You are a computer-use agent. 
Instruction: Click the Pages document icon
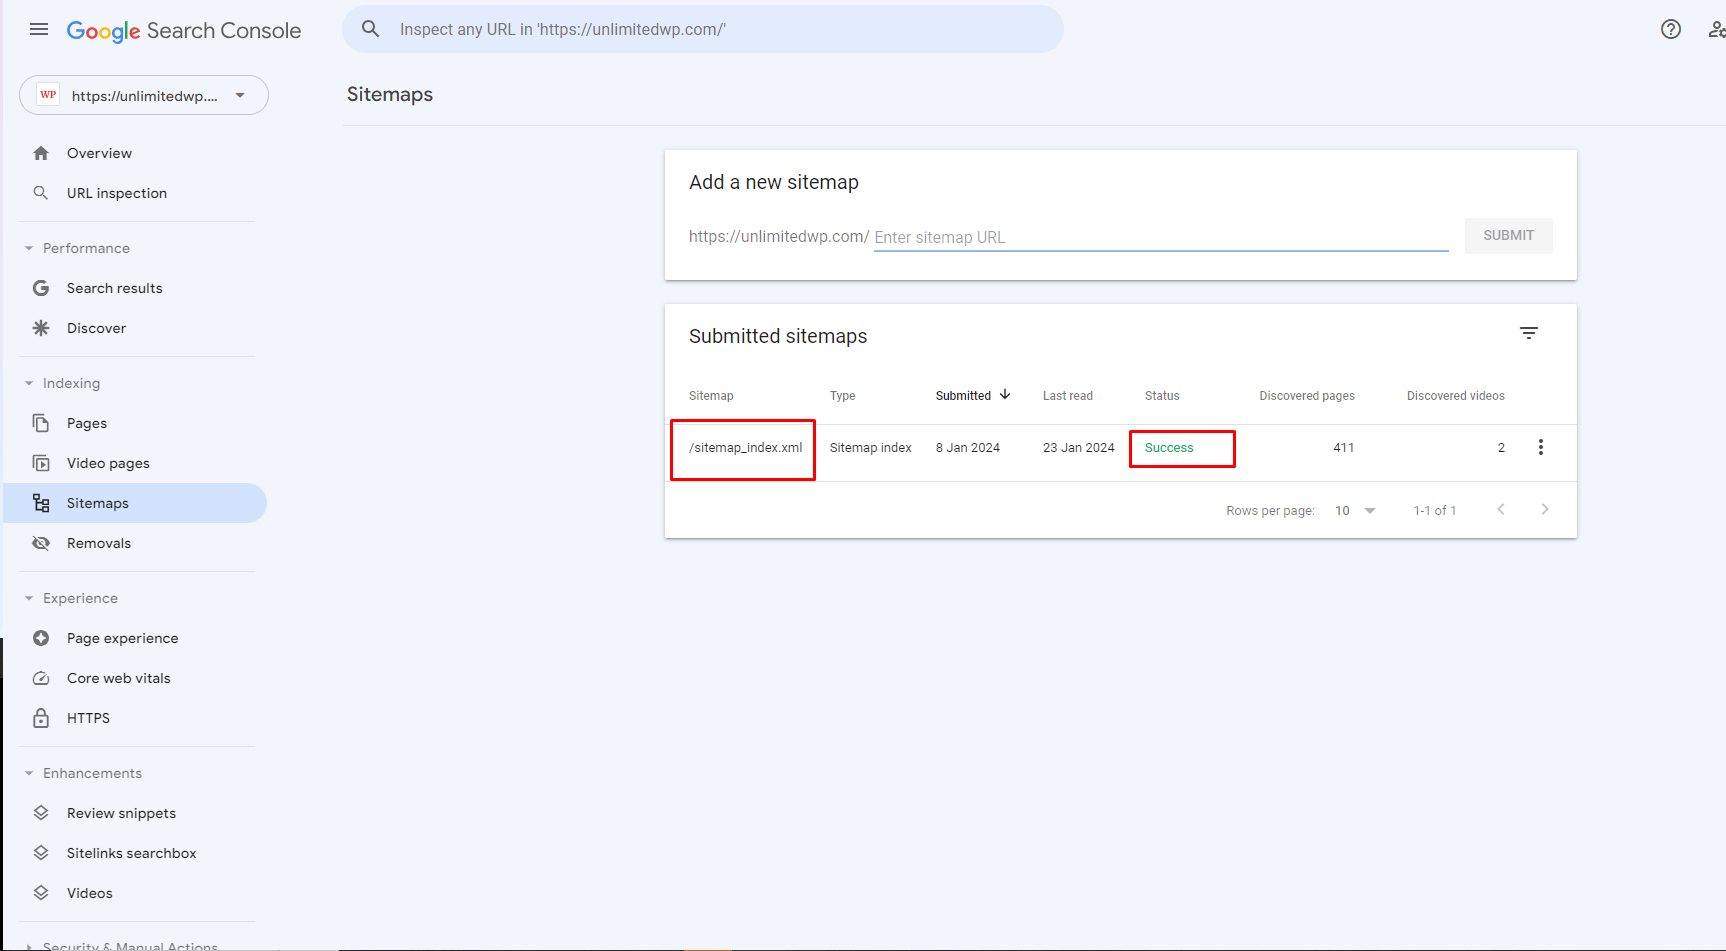(41, 423)
